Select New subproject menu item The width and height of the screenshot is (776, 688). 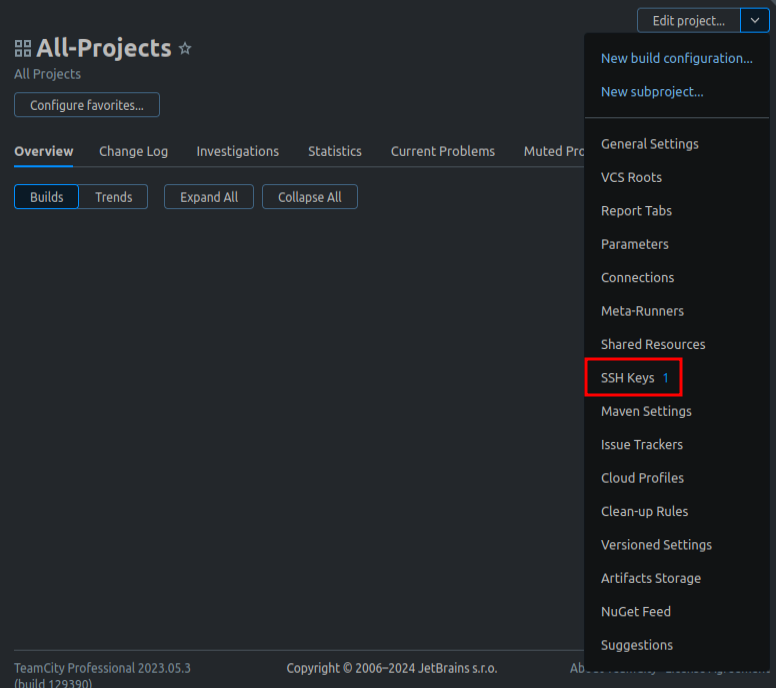tap(652, 92)
